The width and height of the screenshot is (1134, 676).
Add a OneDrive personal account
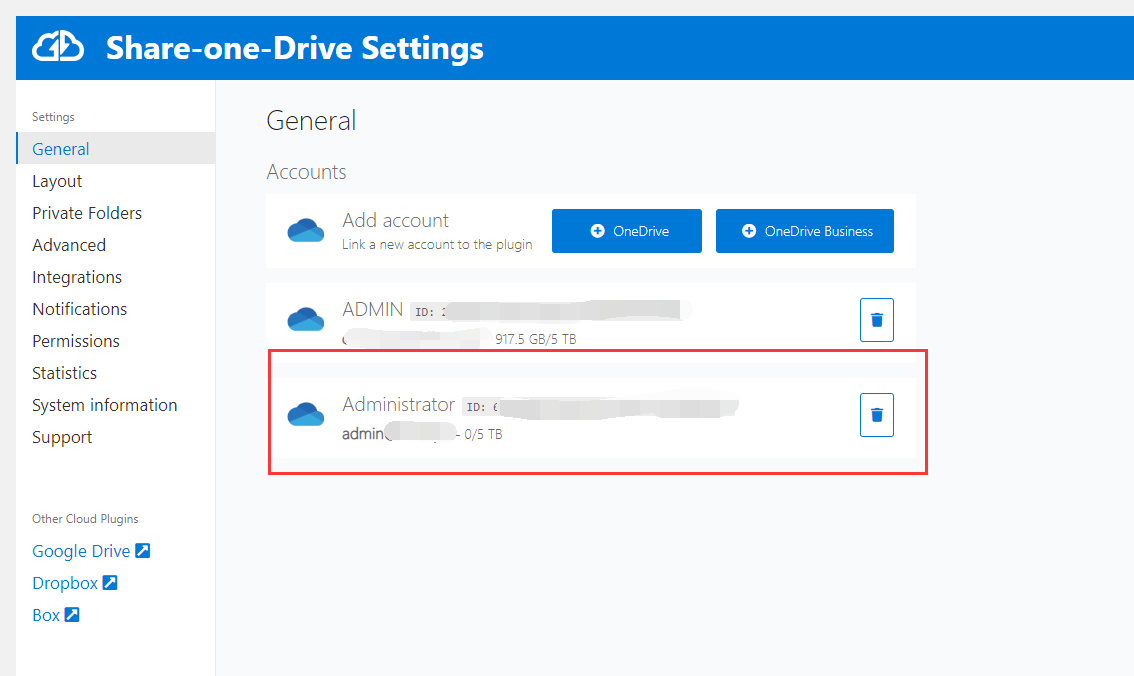point(626,231)
